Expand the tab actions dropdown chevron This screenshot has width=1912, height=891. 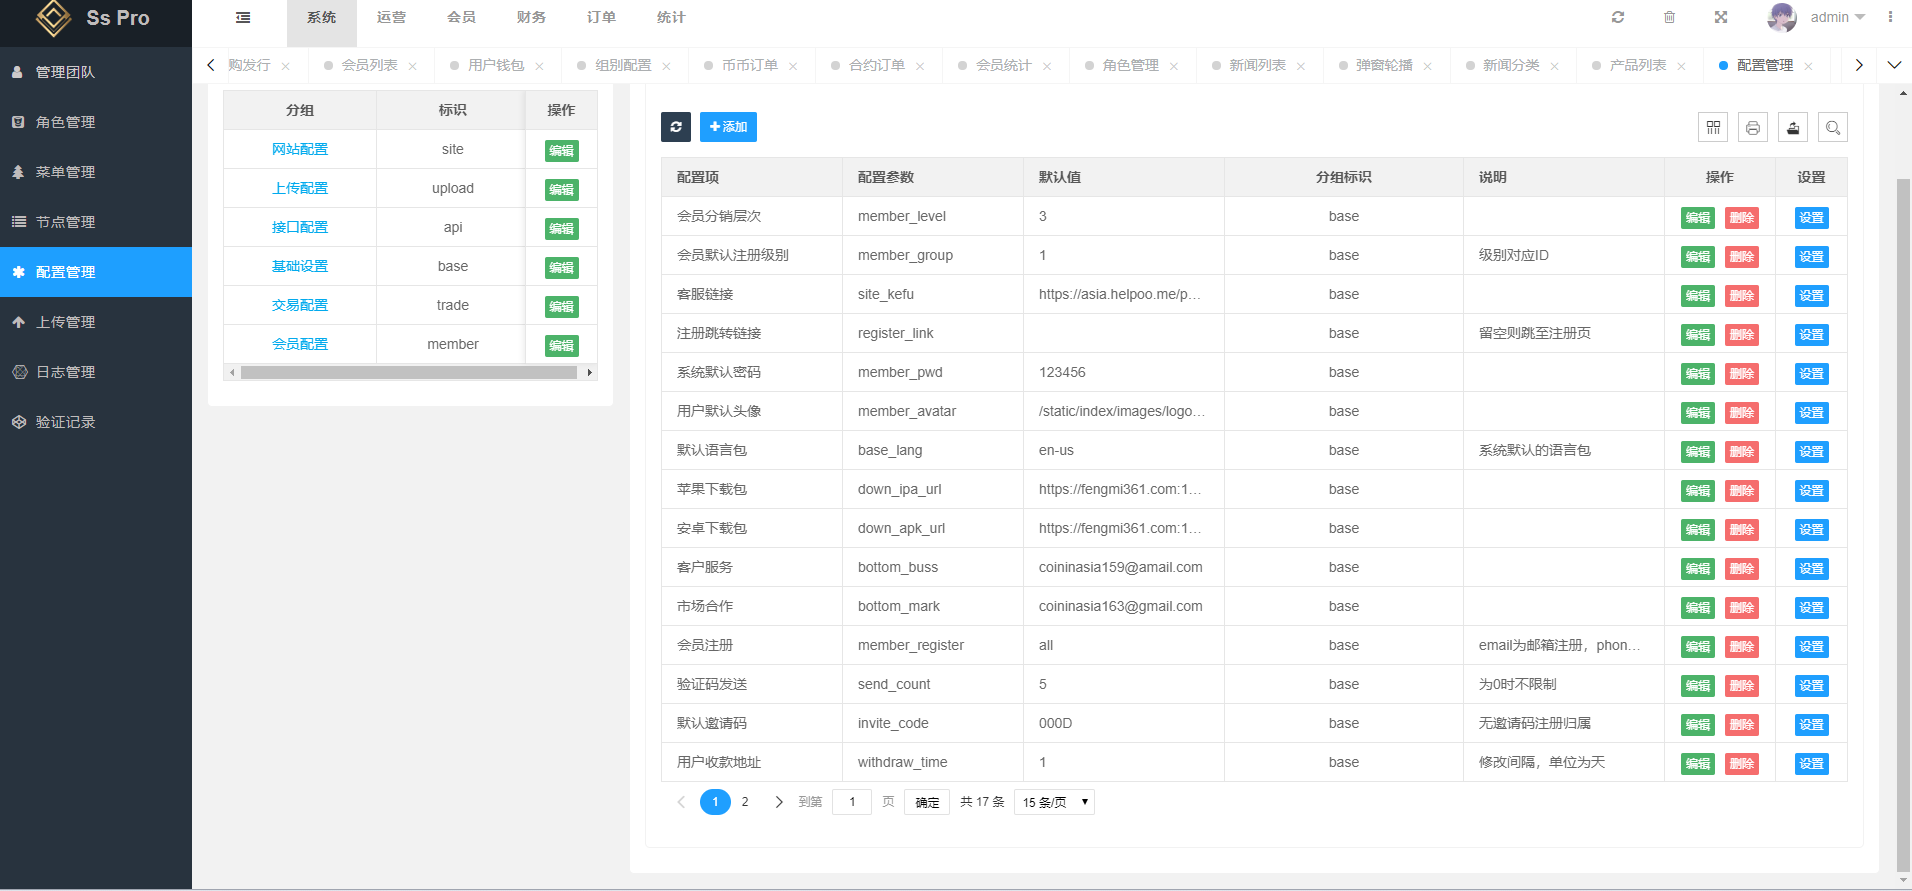click(x=1894, y=65)
